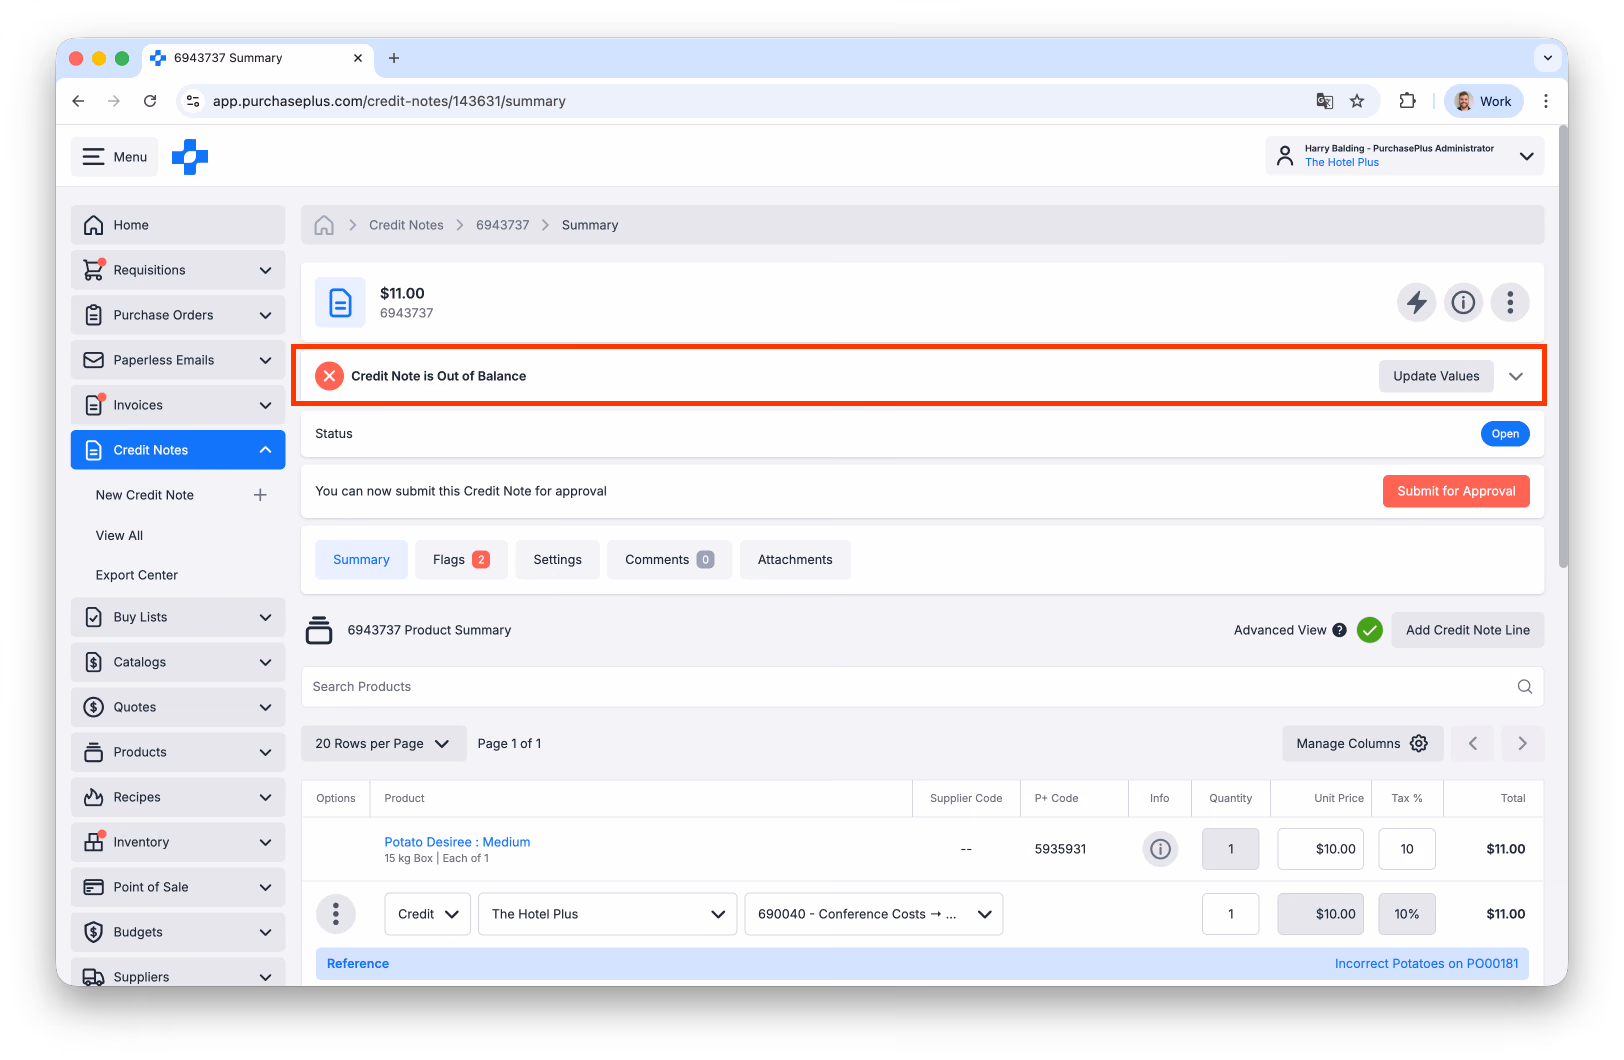Go to the next page arrow
The image size is (1624, 1060).
click(1522, 744)
